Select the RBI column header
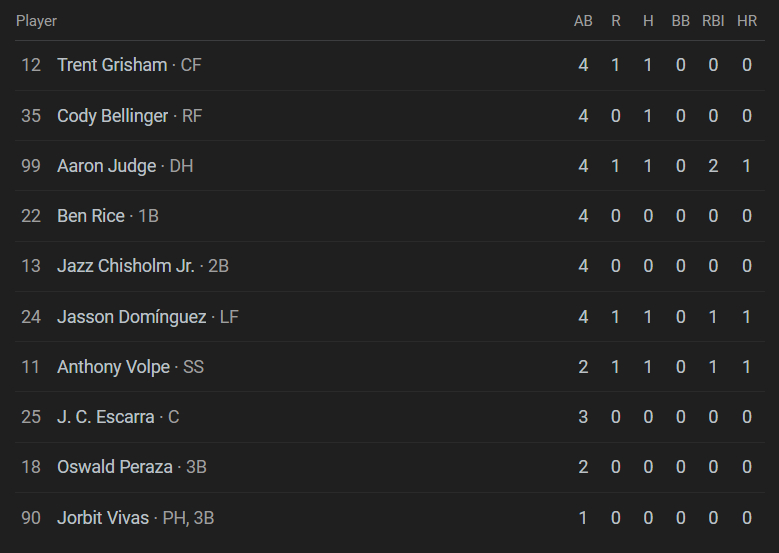Viewport: 779px width, 553px height. coord(713,21)
